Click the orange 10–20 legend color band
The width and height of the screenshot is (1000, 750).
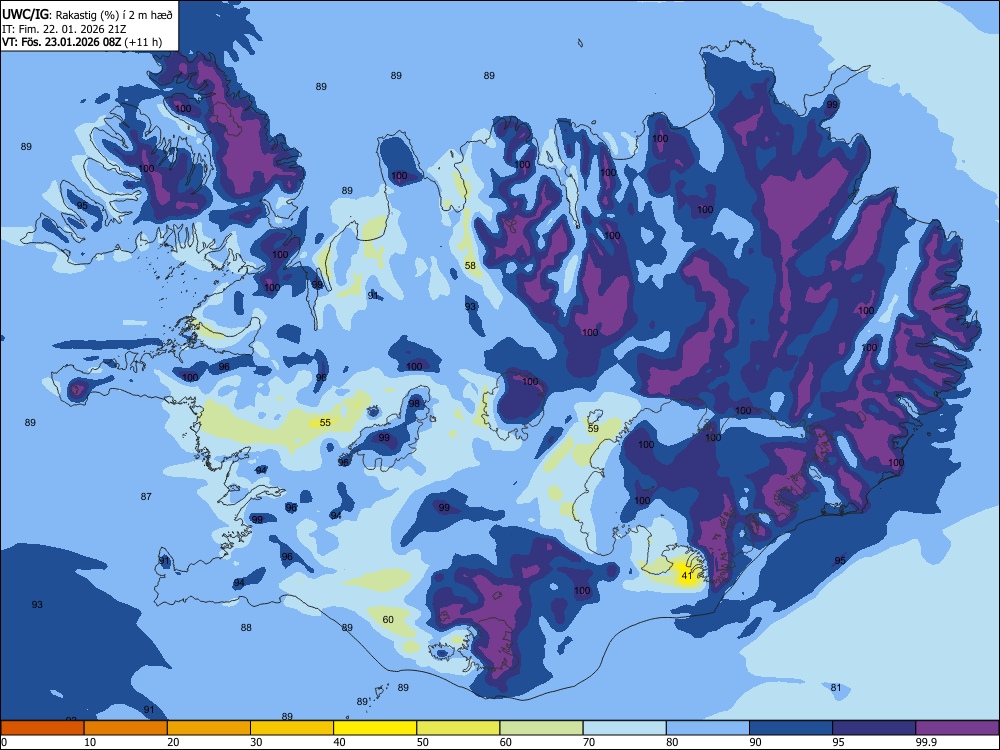coord(126,728)
